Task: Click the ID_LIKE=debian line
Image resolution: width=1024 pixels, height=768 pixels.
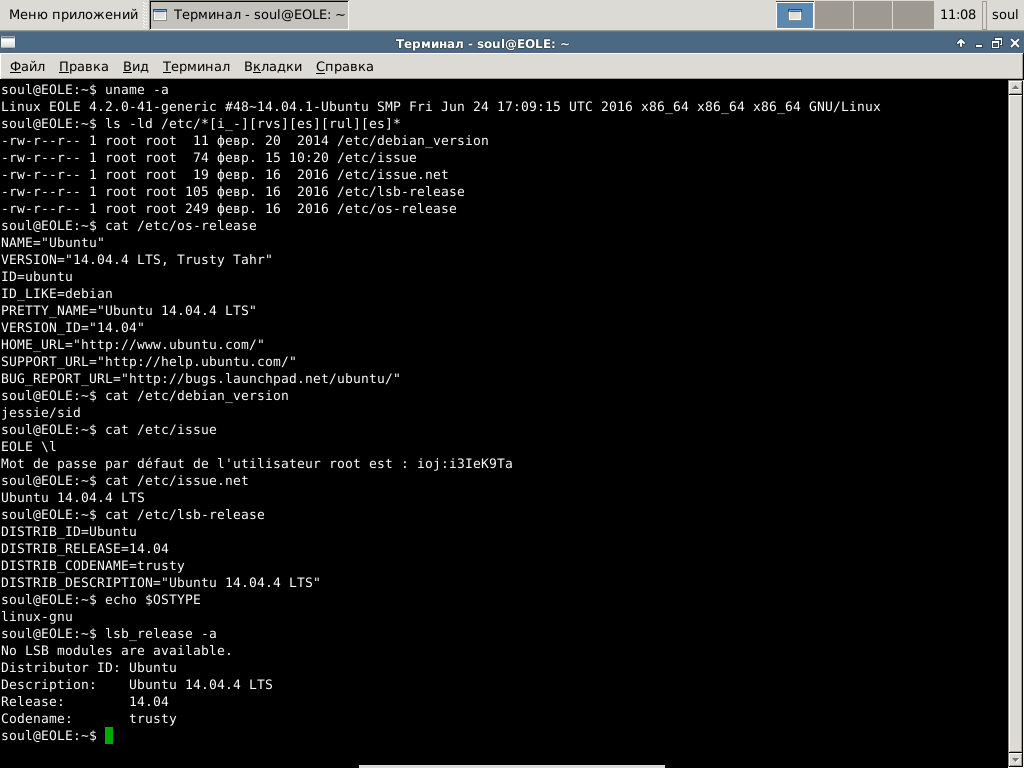Action: (57, 293)
